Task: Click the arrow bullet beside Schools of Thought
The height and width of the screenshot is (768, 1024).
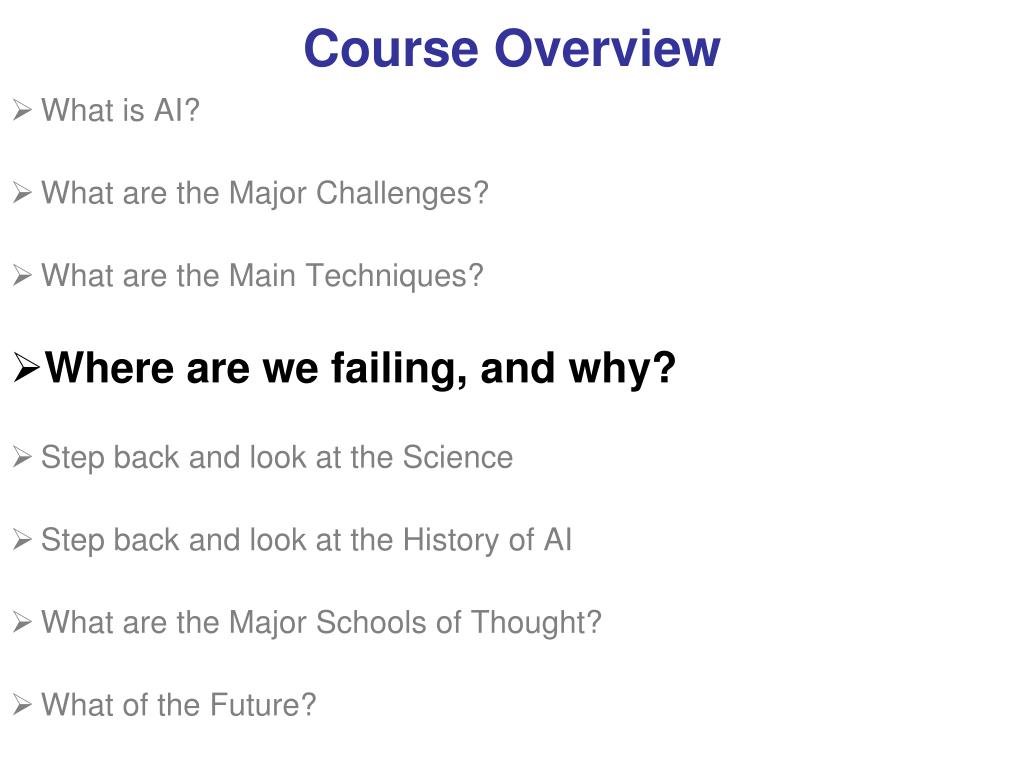Action: [22, 622]
